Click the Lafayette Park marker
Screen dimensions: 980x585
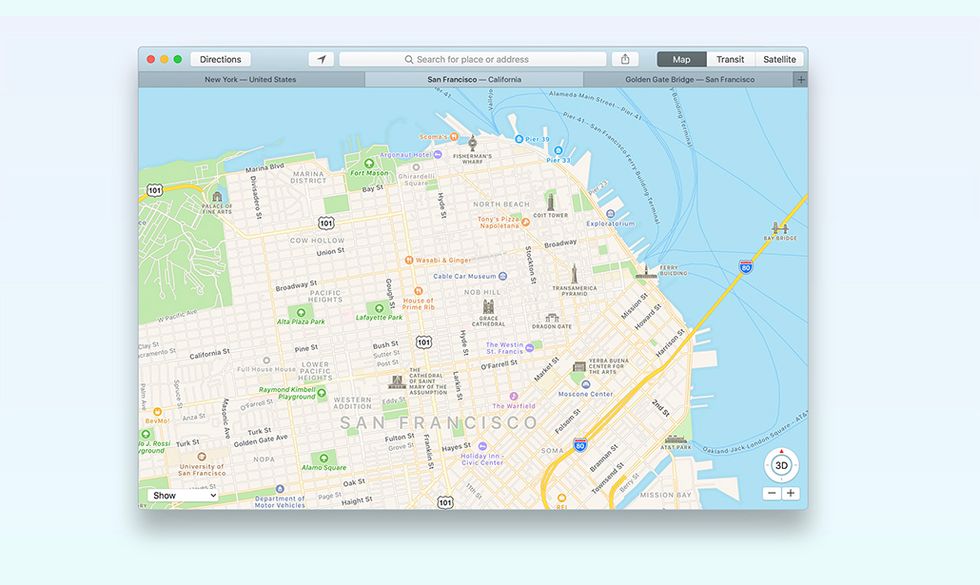(x=378, y=308)
